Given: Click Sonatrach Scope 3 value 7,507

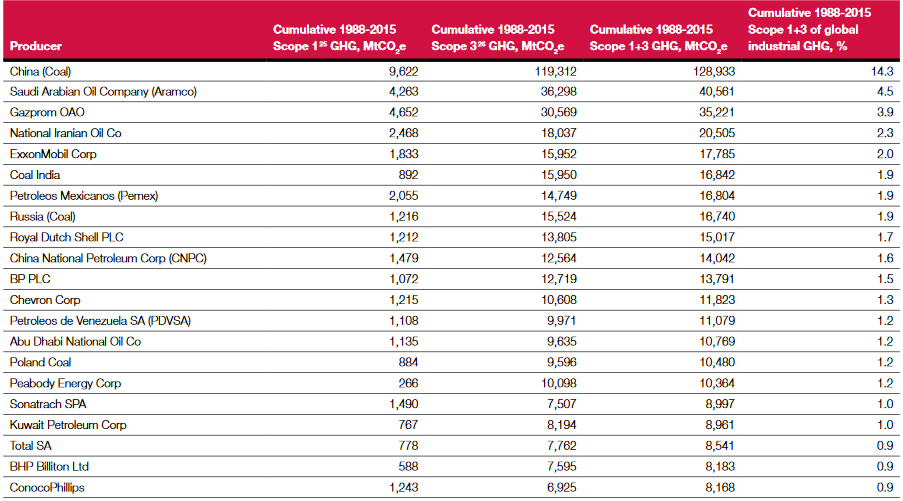Looking at the screenshot, I should (561, 404).
